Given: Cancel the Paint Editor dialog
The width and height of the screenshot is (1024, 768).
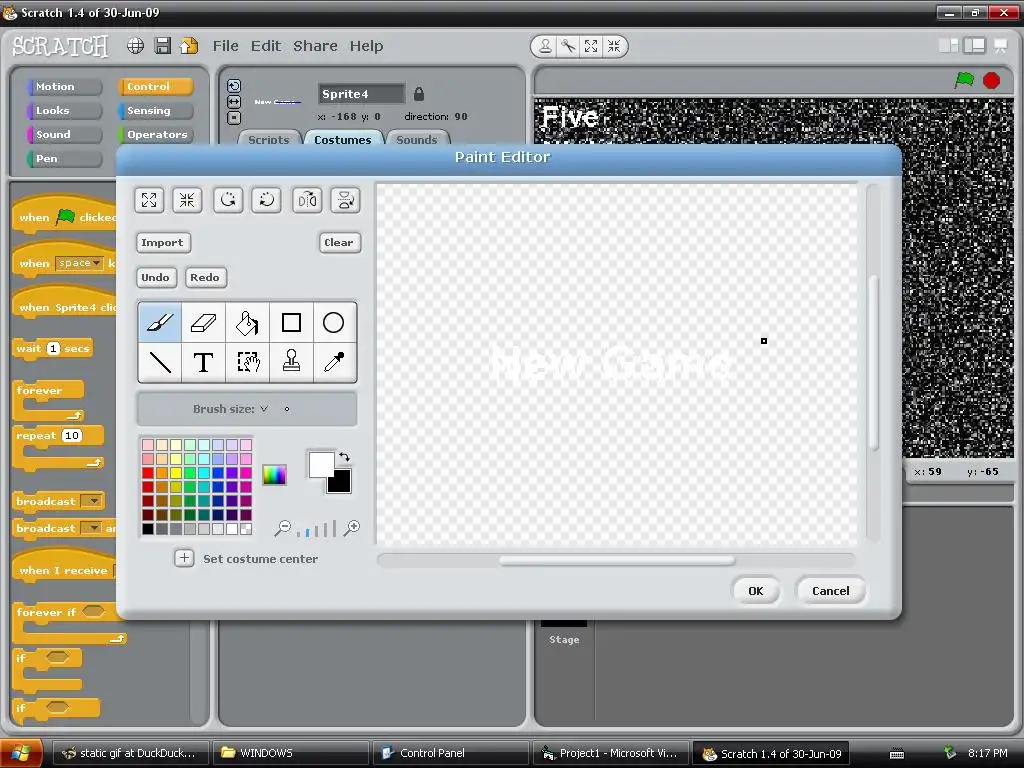Looking at the screenshot, I should [831, 590].
